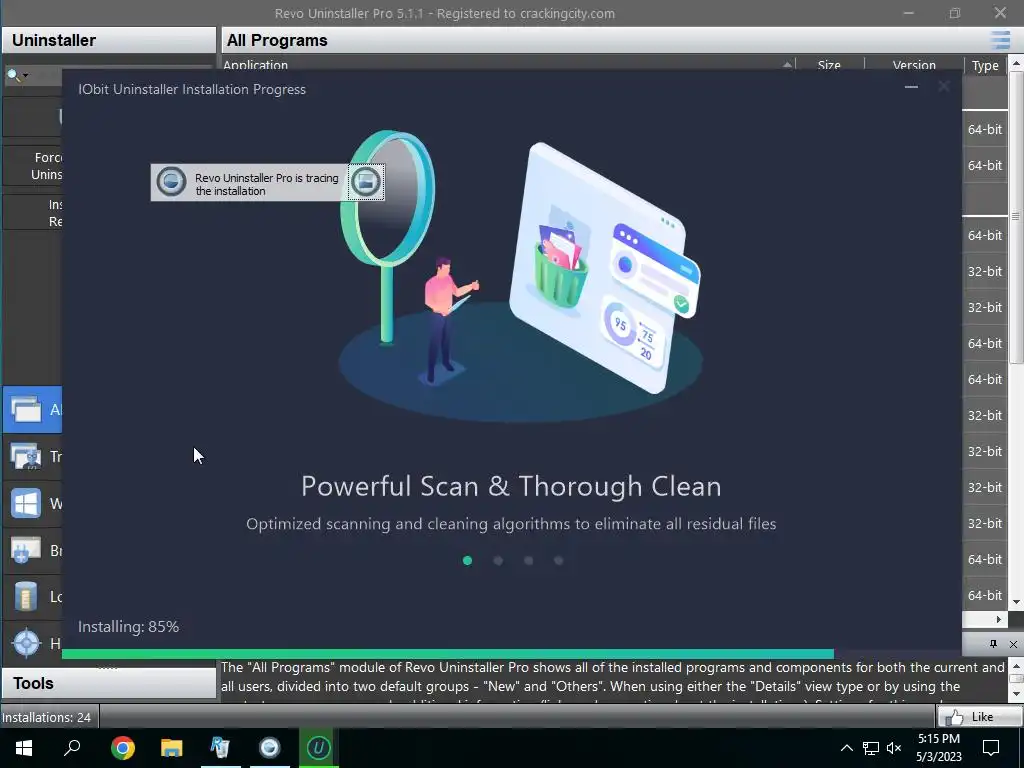
Task: Click the Revo tracing target icon on left
Action: pyautogui.click(x=171, y=182)
